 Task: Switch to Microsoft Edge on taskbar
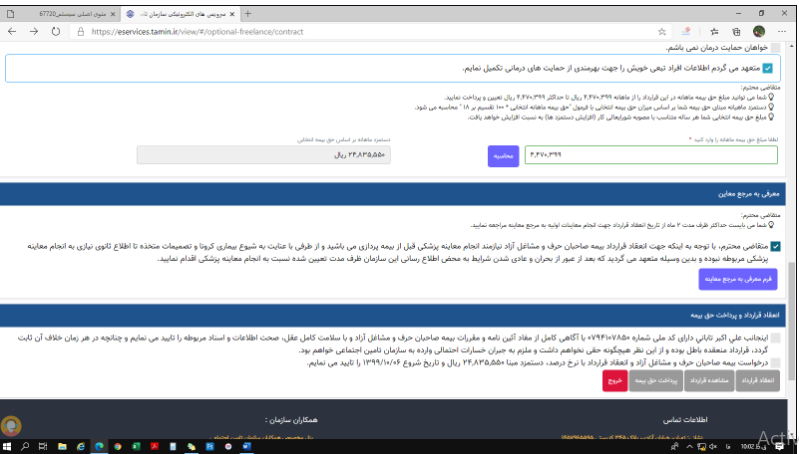[99, 446]
